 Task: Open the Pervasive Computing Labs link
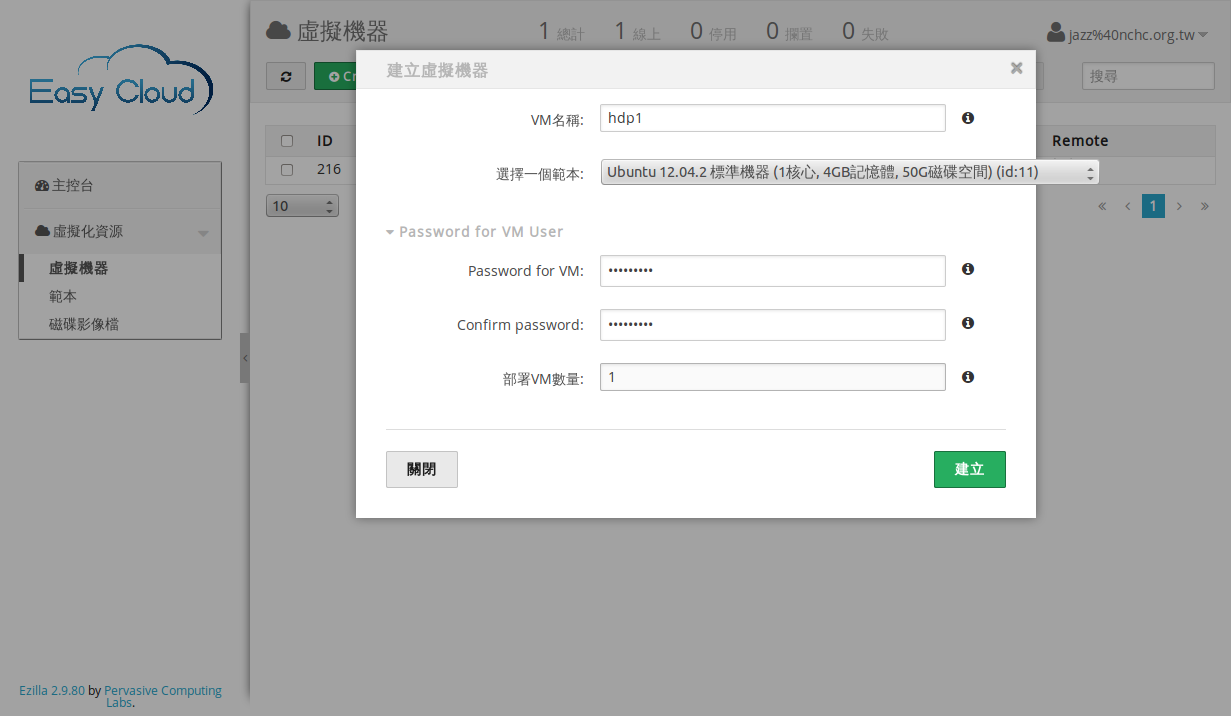[162, 691]
